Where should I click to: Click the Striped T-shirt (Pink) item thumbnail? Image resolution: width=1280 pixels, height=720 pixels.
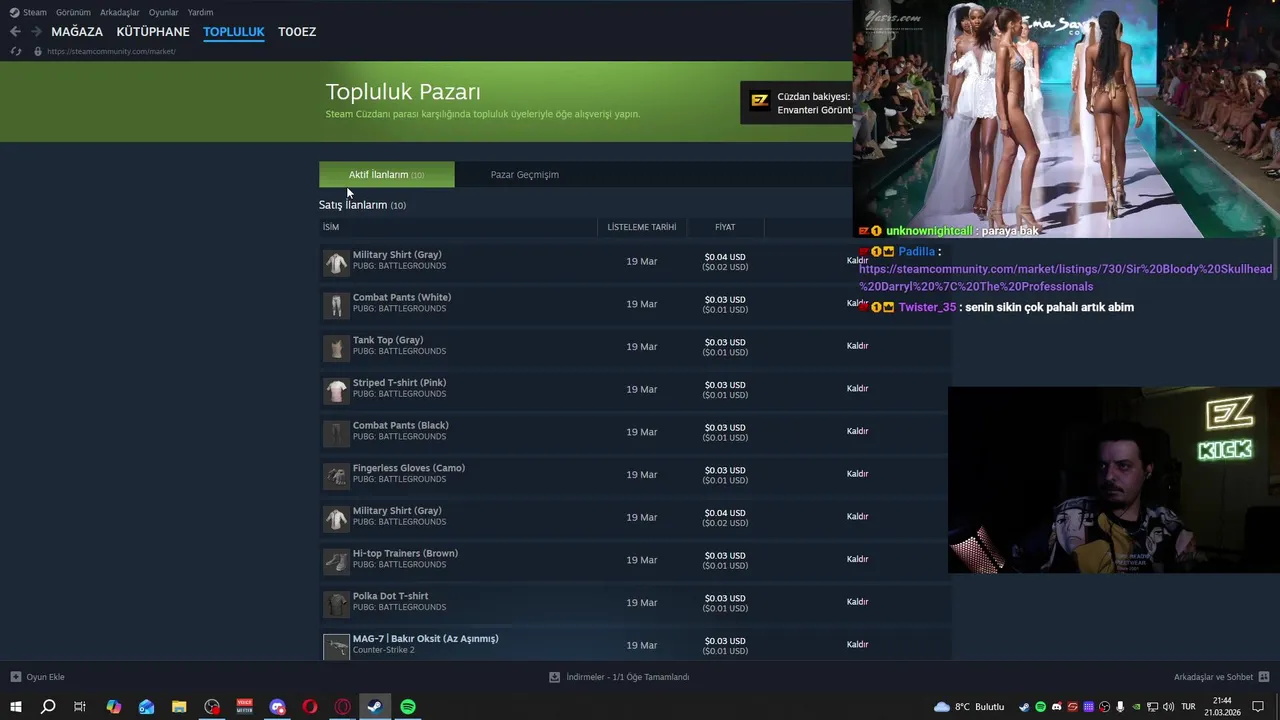click(x=336, y=390)
